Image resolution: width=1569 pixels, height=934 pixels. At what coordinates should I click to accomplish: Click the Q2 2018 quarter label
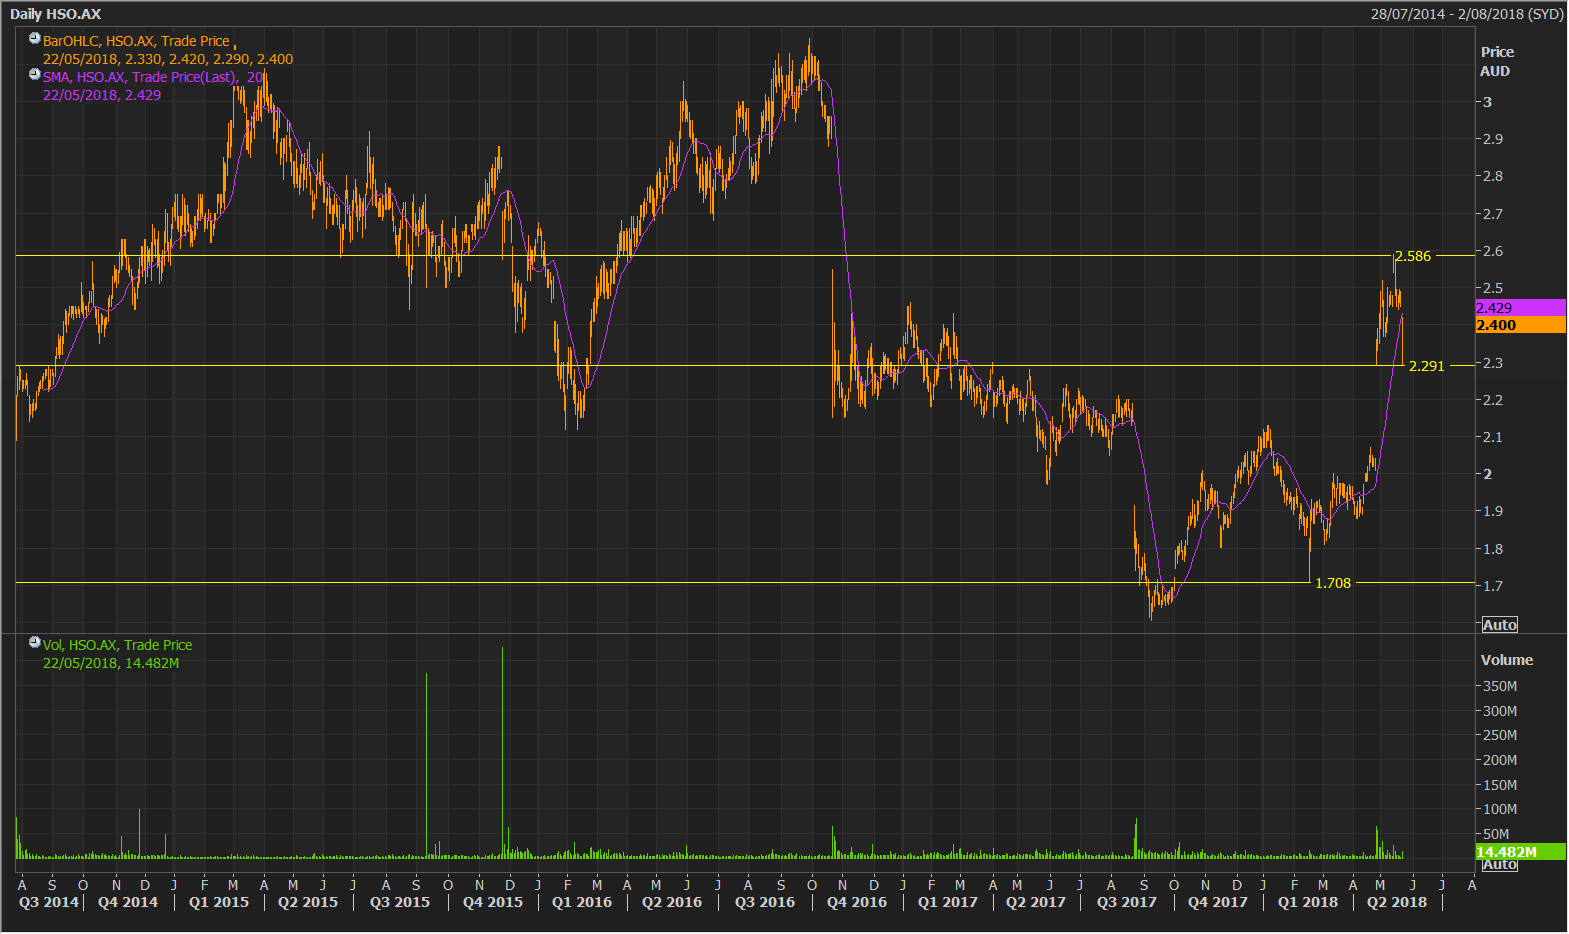[1397, 902]
